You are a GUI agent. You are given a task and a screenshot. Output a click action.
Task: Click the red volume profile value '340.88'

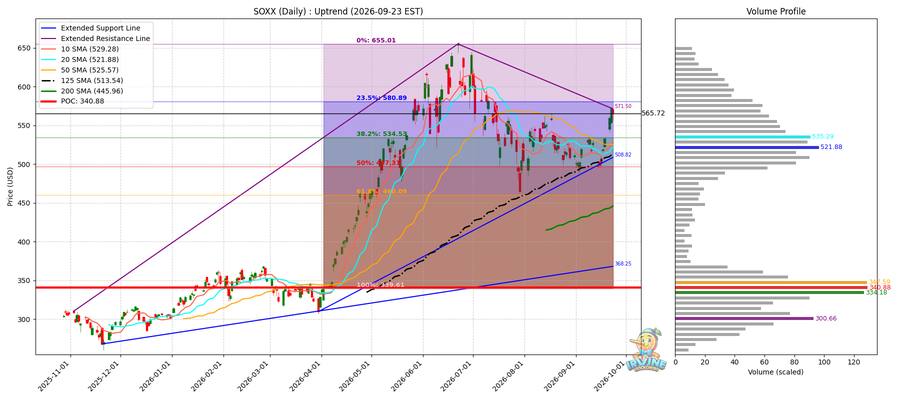pos(878,288)
